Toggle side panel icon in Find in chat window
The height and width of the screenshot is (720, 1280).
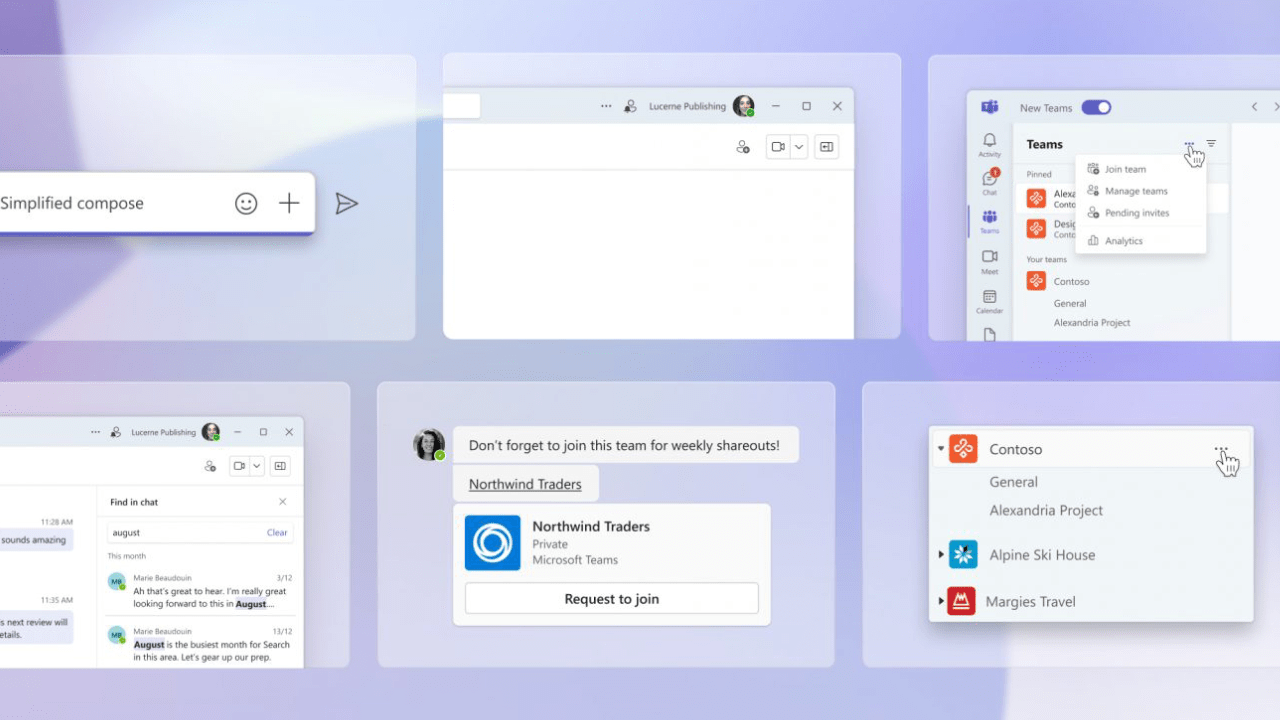(281, 466)
